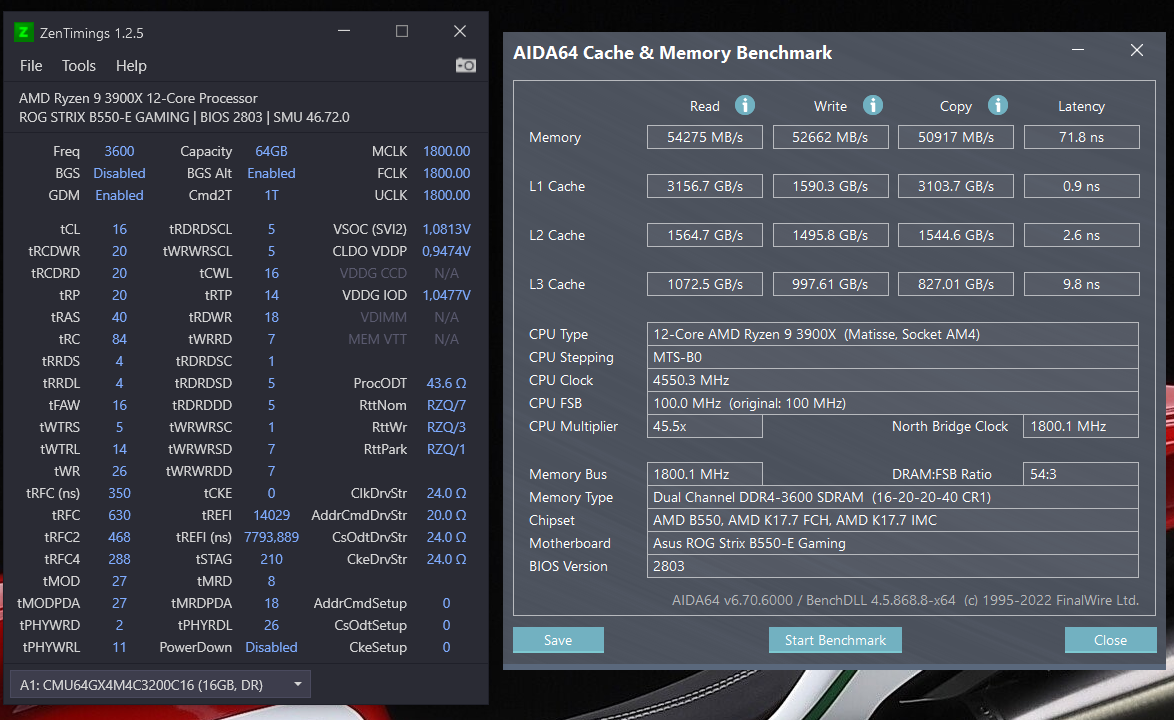Click the BGS Disabled value
This screenshot has height=720, width=1174.
click(119, 173)
